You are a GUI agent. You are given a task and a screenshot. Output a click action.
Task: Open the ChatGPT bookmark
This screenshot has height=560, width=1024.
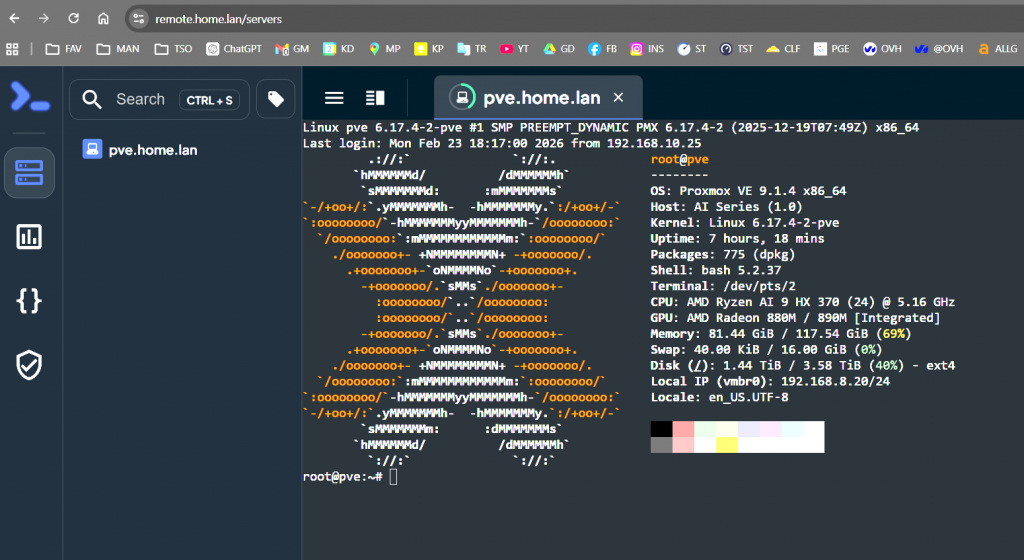pos(234,48)
